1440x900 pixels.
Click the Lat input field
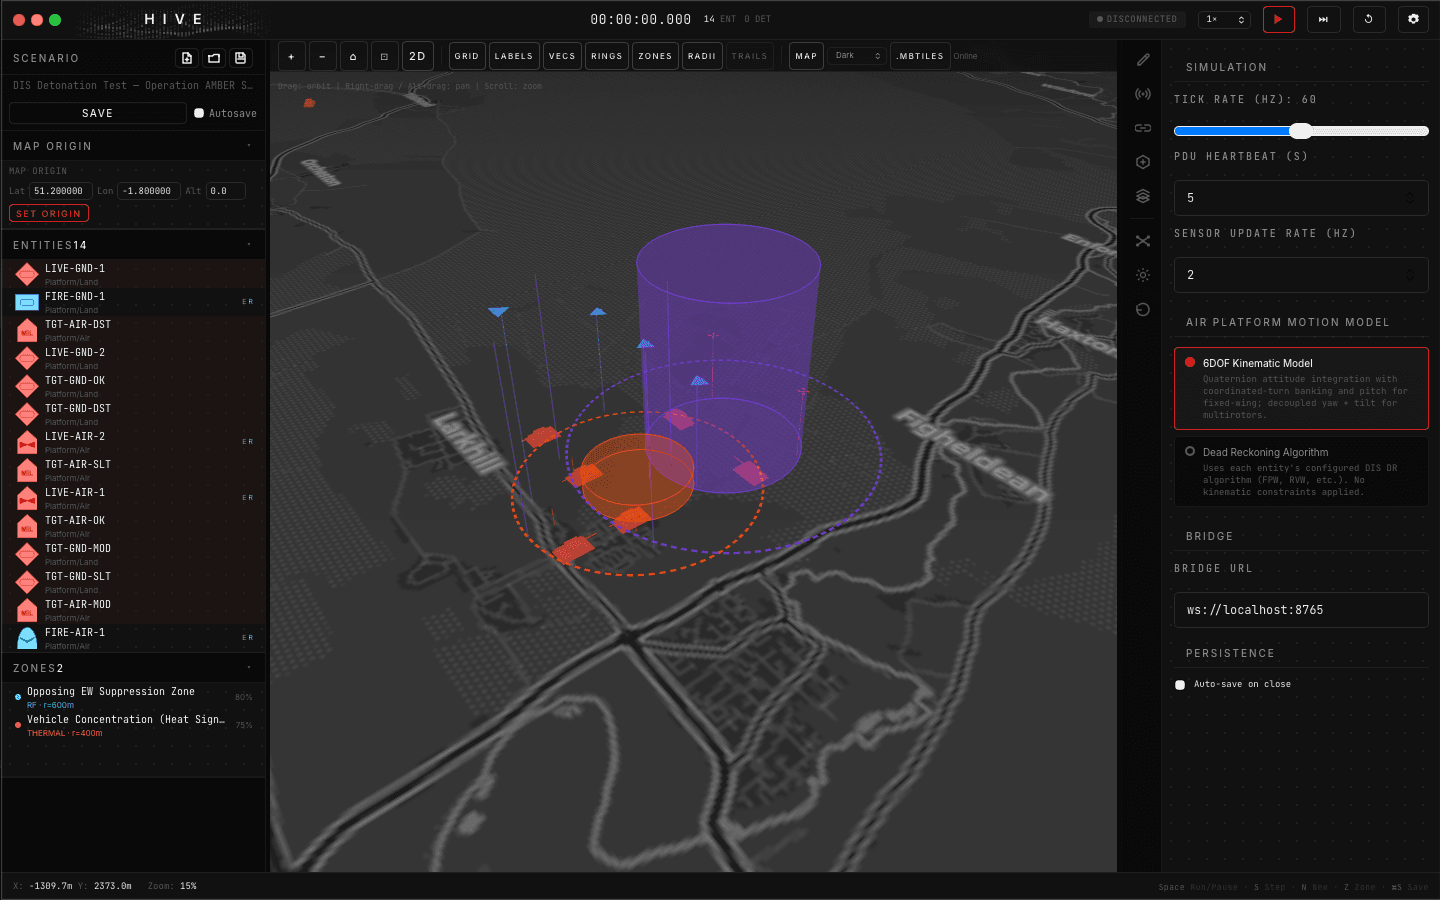61,191
